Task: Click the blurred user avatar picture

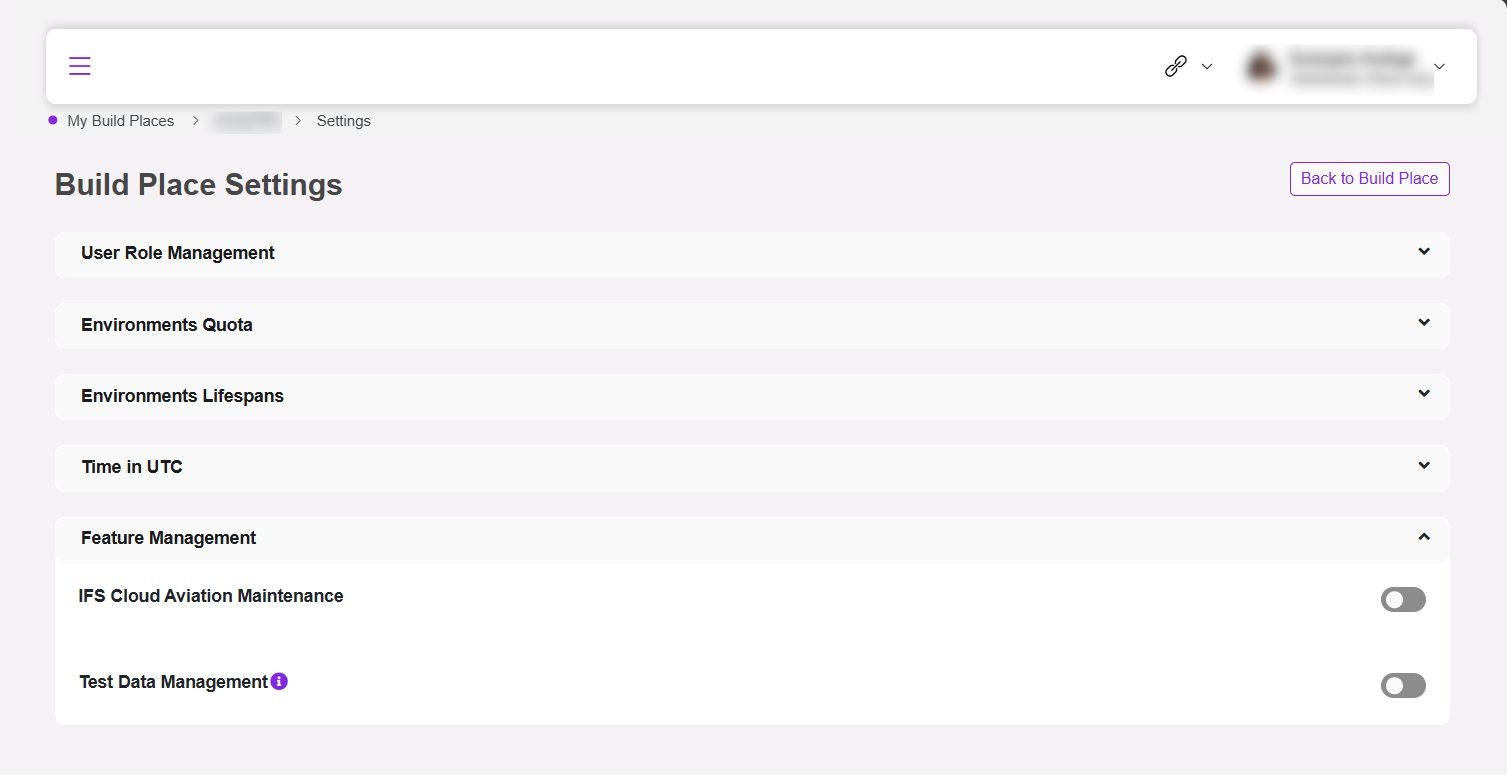Action: click(1261, 66)
